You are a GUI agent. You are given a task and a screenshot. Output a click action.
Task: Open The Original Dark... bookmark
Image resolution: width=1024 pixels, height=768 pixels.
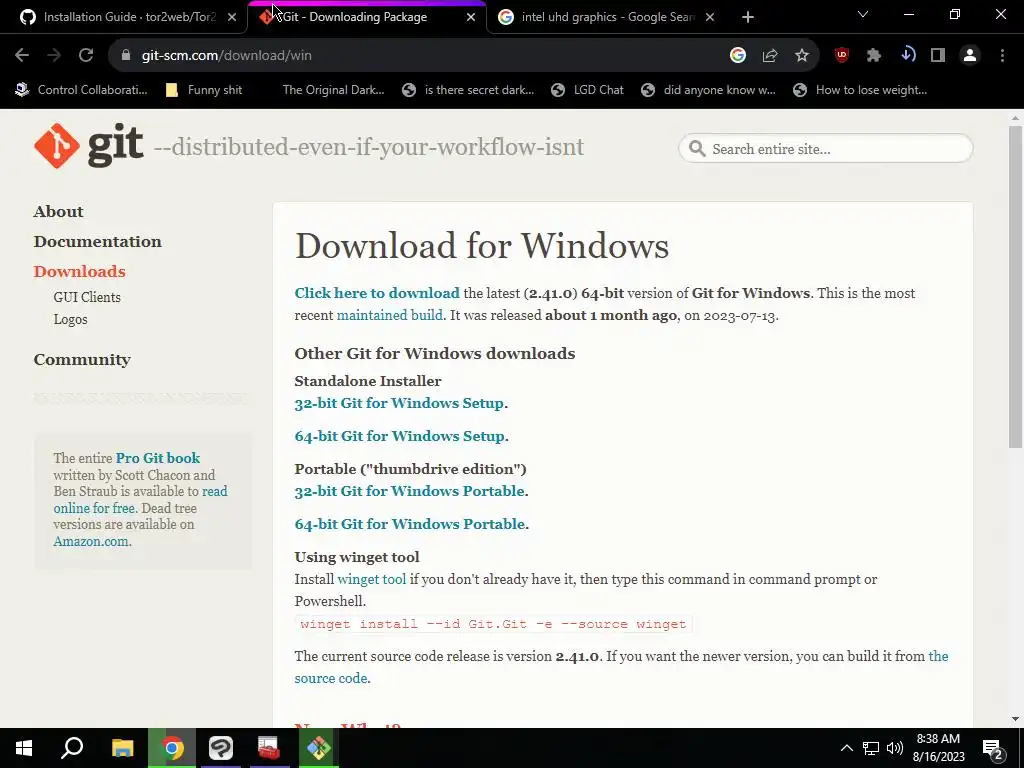click(333, 90)
